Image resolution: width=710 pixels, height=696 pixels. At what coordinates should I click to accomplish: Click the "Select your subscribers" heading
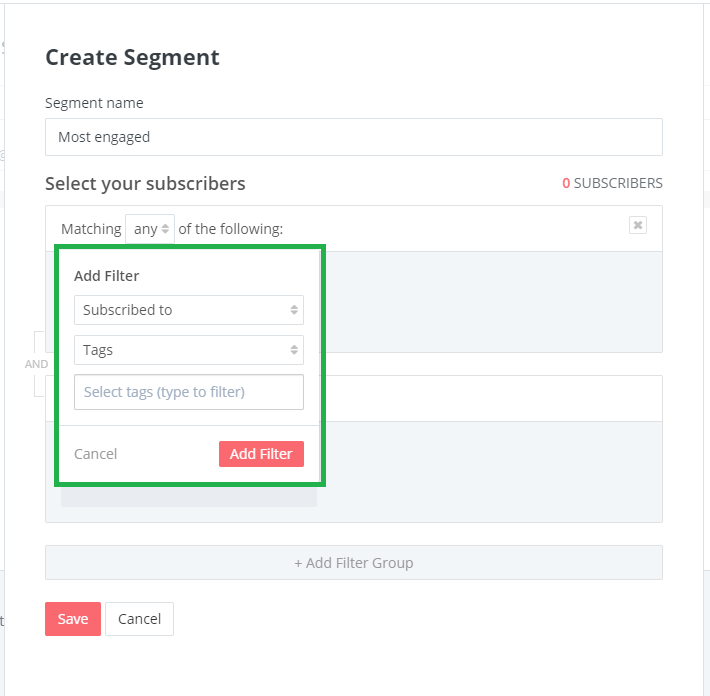click(145, 184)
